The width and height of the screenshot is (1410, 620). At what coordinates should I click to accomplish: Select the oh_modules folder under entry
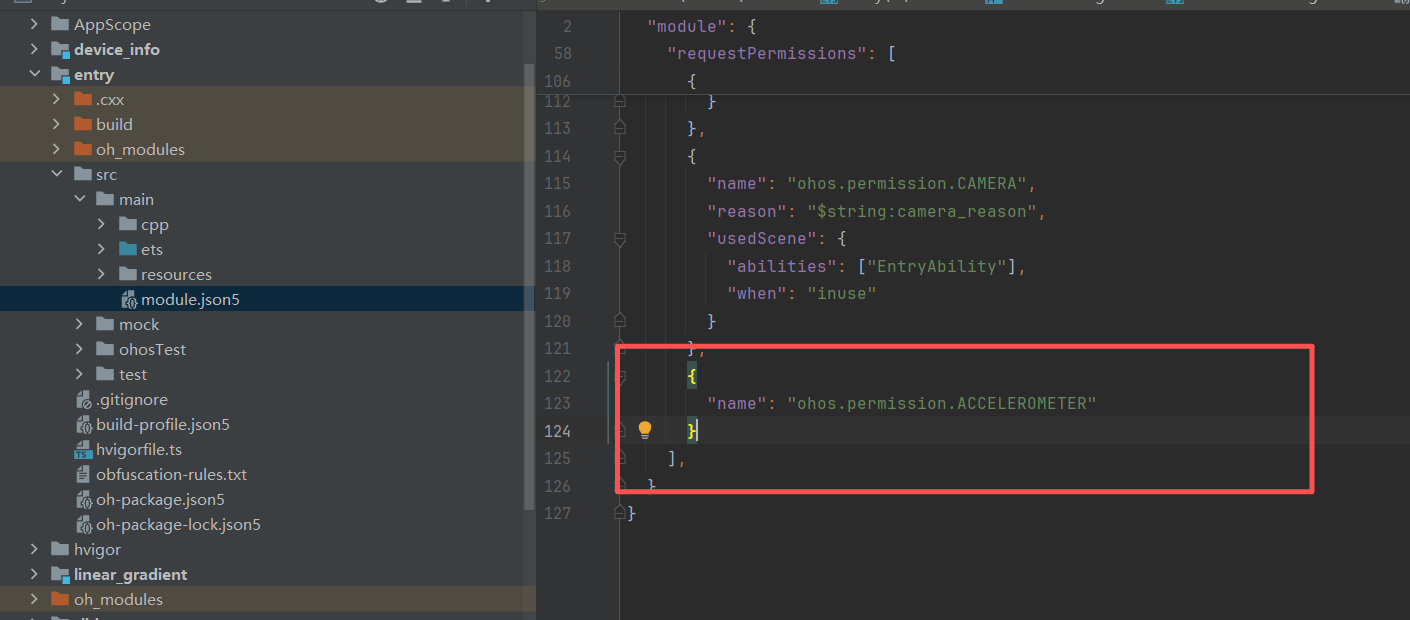[x=261, y=149]
